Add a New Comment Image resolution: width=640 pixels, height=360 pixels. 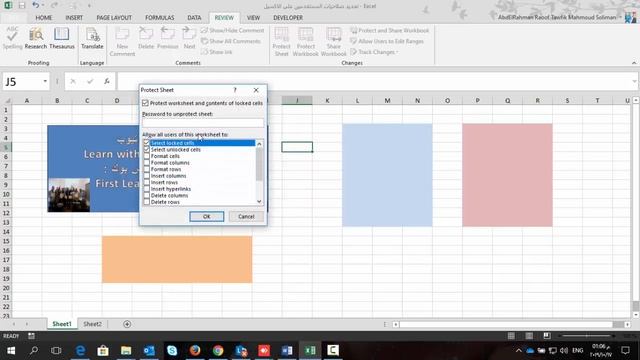point(122,42)
